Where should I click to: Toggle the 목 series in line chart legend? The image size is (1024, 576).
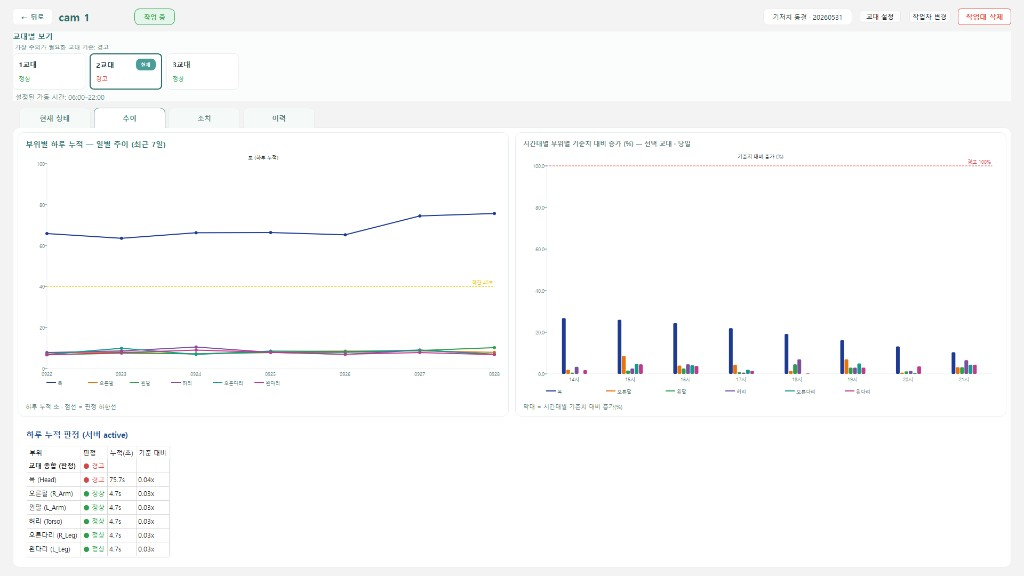55,383
